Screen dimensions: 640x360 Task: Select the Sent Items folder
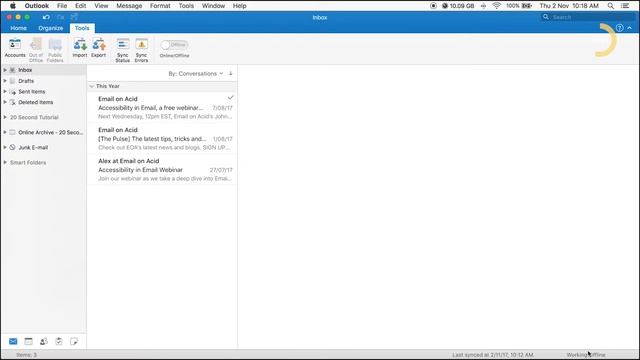(x=44, y=91)
